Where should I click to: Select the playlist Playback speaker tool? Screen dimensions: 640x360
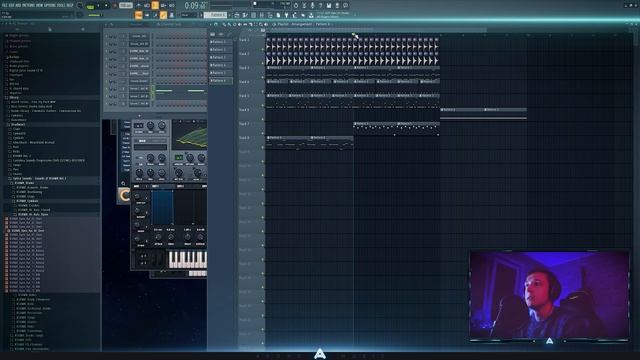pyautogui.click(x=266, y=24)
